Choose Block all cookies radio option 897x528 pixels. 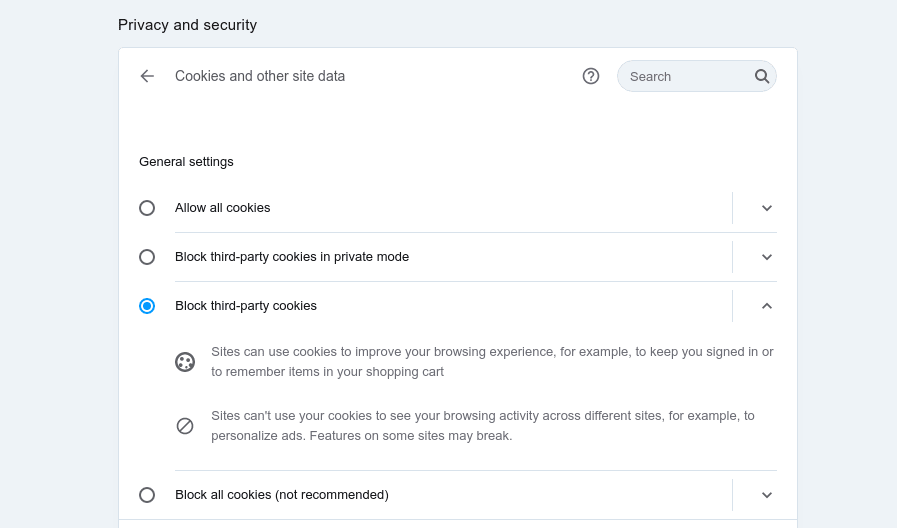coord(147,495)
